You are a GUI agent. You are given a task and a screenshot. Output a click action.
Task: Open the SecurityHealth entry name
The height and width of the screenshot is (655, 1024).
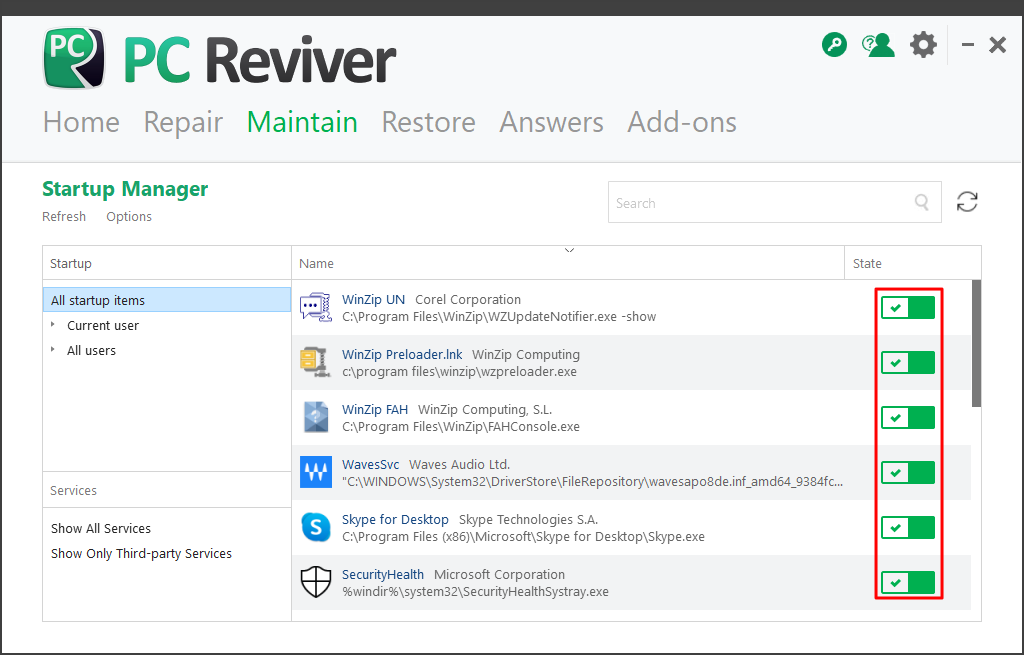(383, 574)
